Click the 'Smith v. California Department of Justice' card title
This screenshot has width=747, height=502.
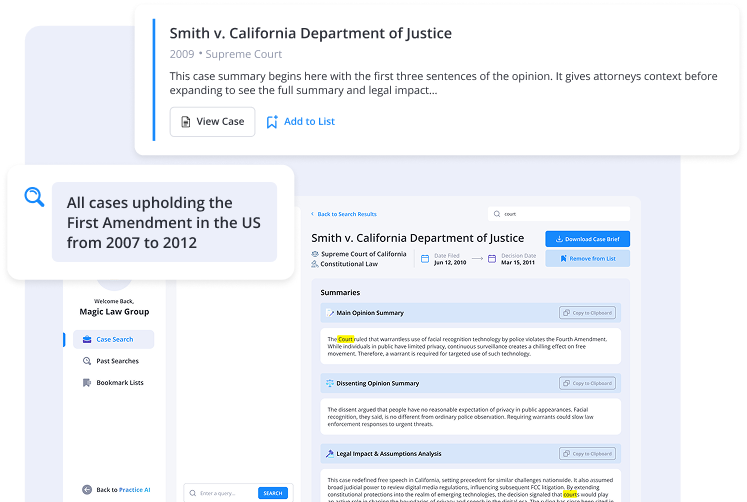coord(311,33)
